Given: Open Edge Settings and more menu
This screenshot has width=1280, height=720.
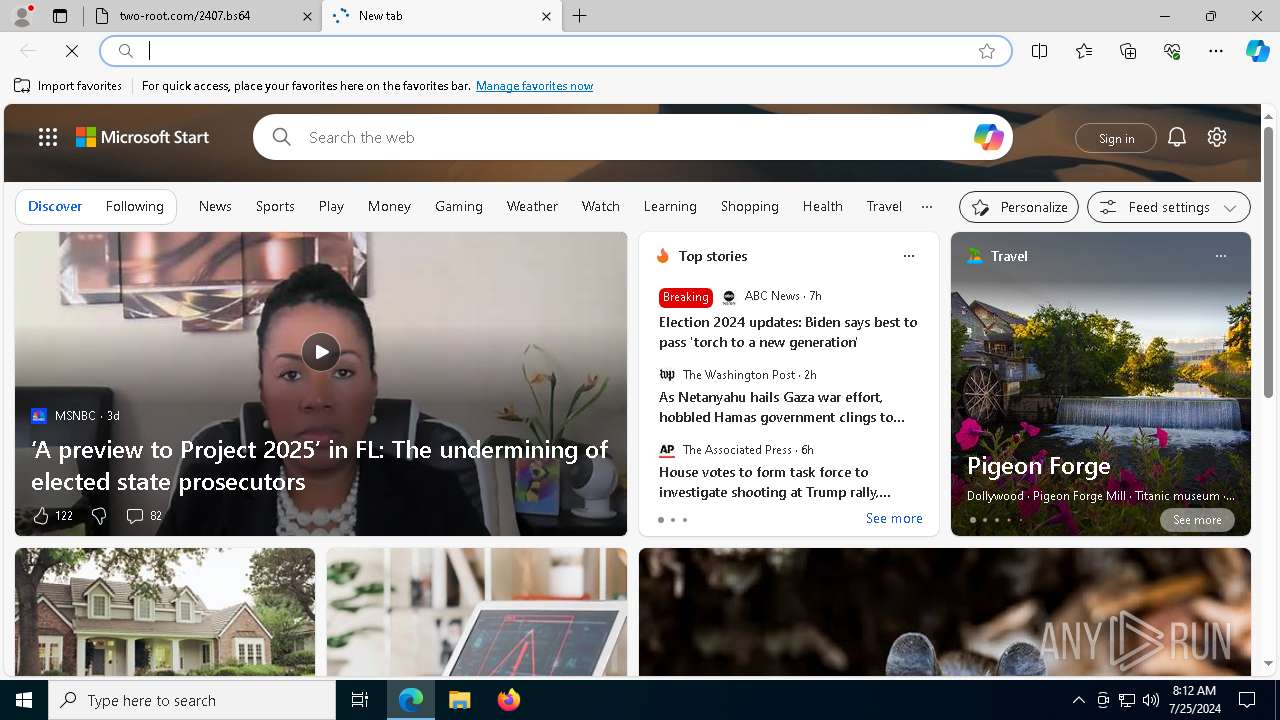Looking at the screenshot, I should [1216, 51].
